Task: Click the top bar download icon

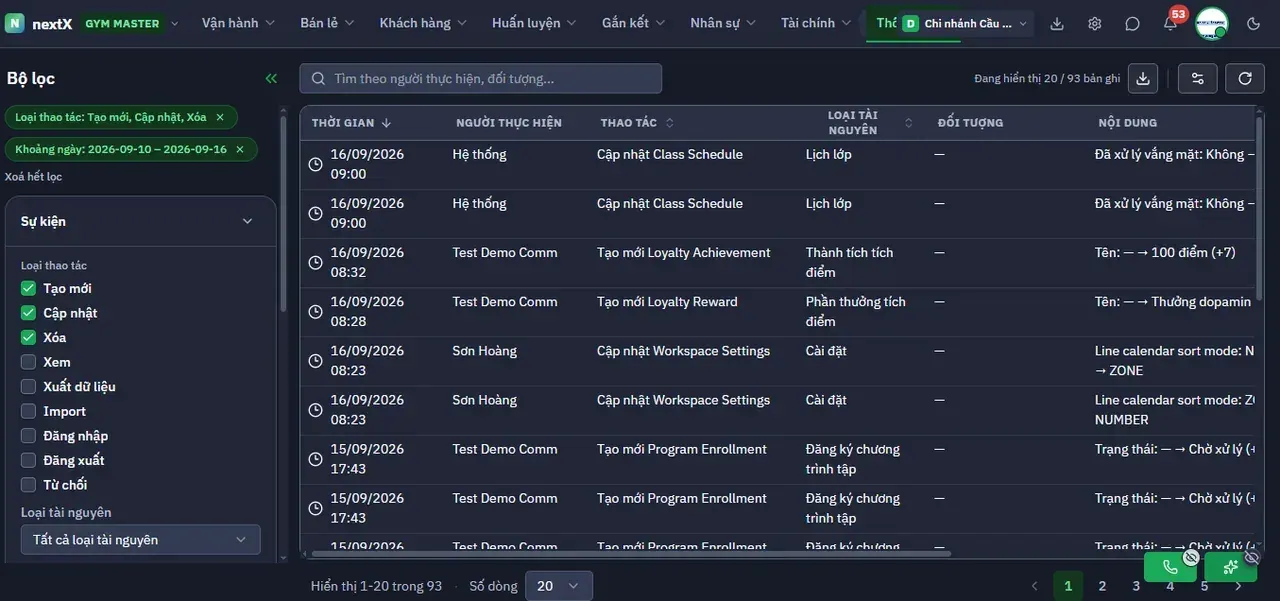Action: click(x=1057, y=24)
